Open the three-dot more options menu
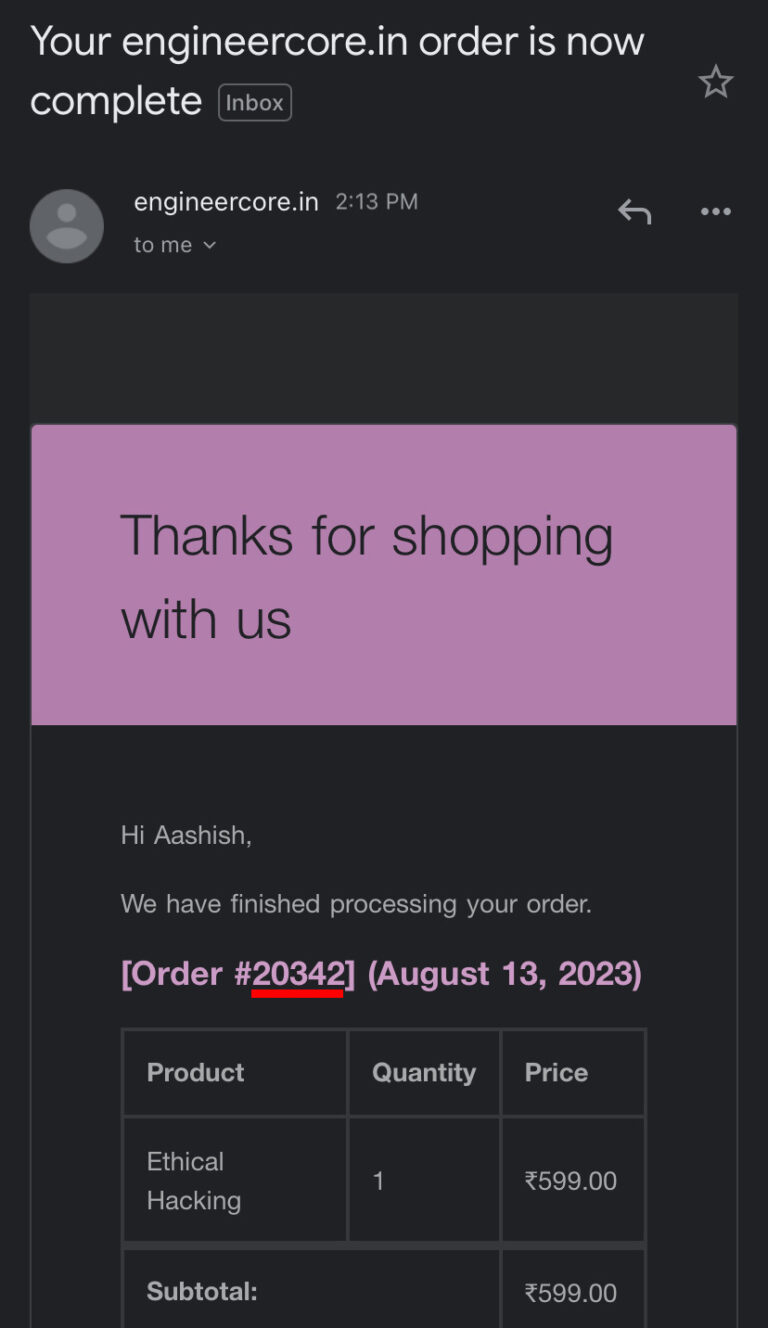The height and width of the screenshot is (1328, 768). (x=715, y=211)
